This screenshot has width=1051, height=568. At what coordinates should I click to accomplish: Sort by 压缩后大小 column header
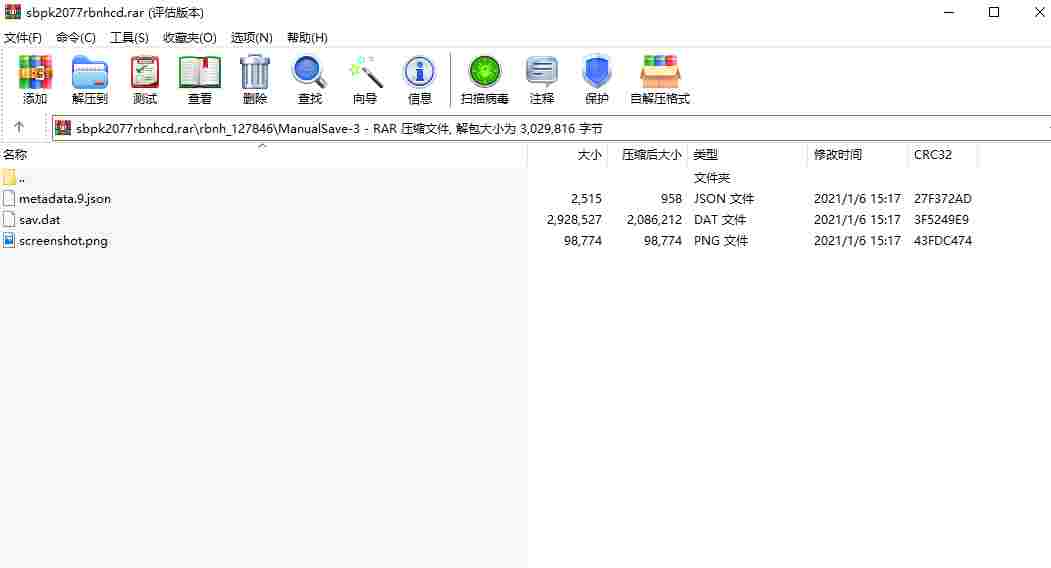652,154
